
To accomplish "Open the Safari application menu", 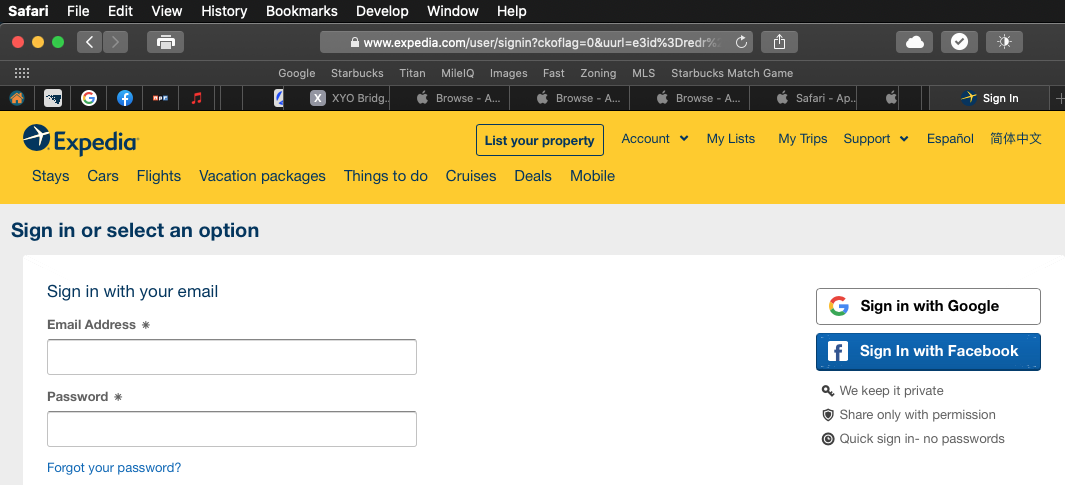I will (28, 11).
